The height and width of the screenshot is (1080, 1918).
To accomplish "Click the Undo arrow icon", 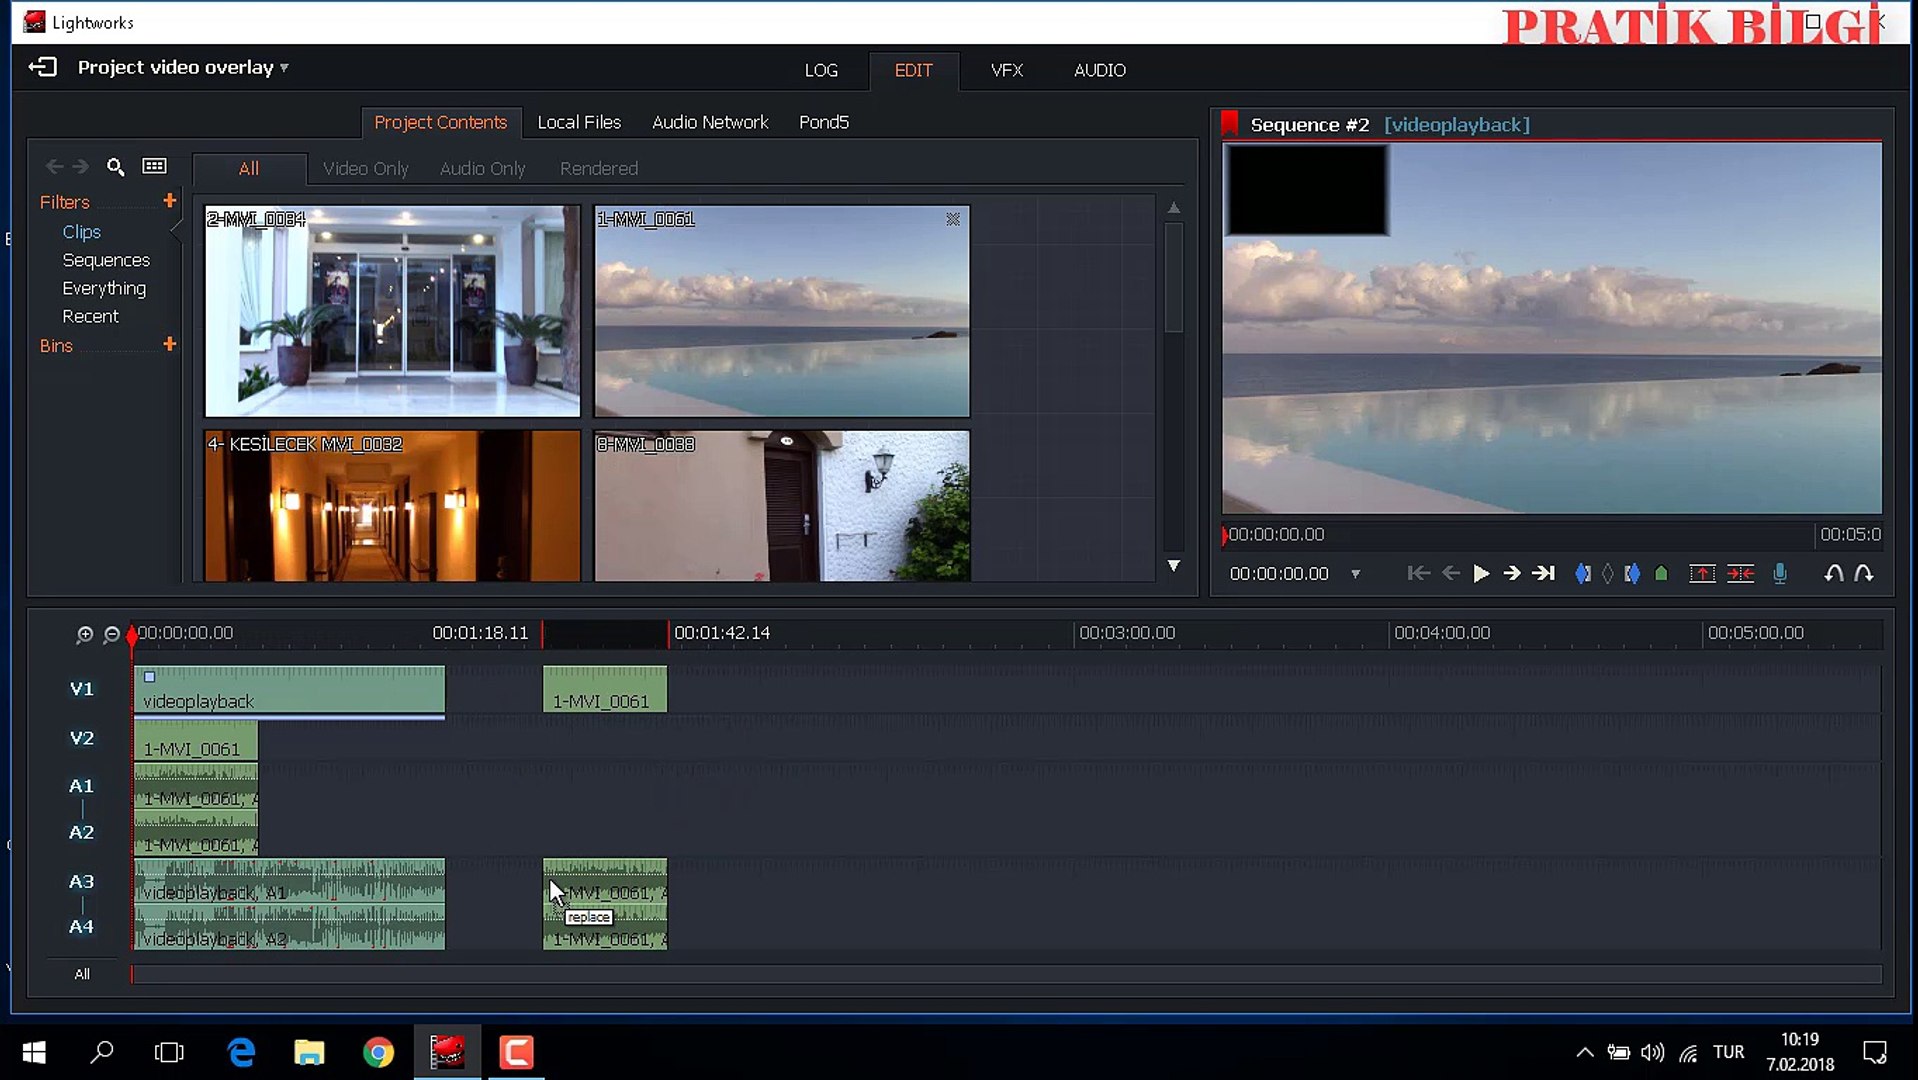I will coord(1833,574).
